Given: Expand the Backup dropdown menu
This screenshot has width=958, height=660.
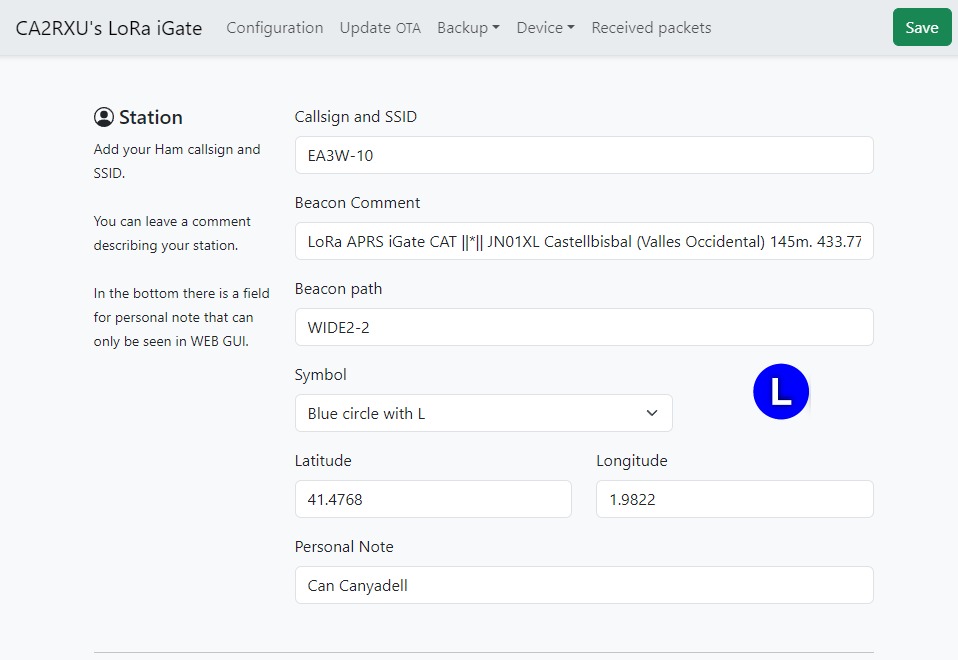Looking at the screenshot, I should pyautogui.click(x=468, y=28).
